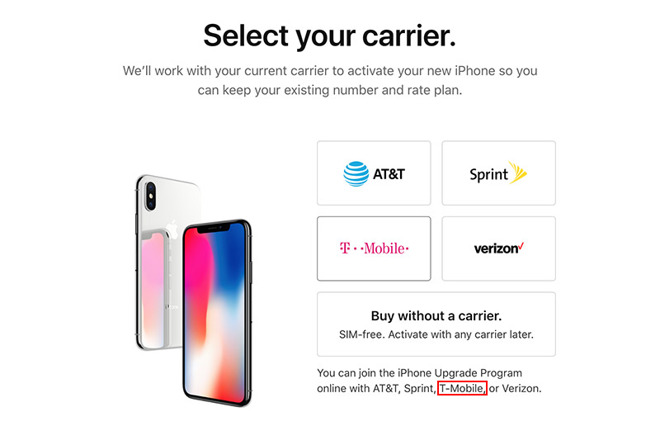Viewport: 660px width, 431px height.
Task: Click the red-outlined T-Mobile text
Action: 462,388
